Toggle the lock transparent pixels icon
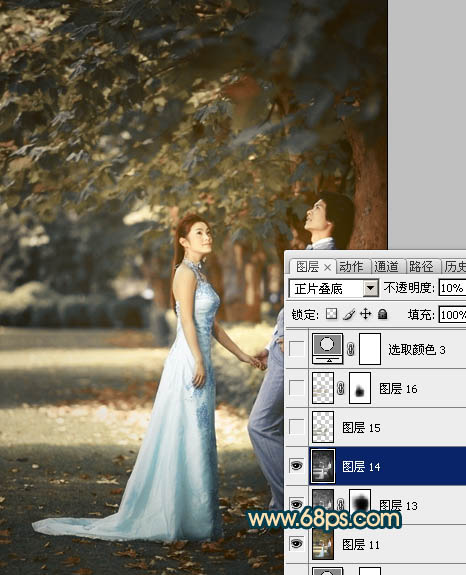 tap(331, 314)
